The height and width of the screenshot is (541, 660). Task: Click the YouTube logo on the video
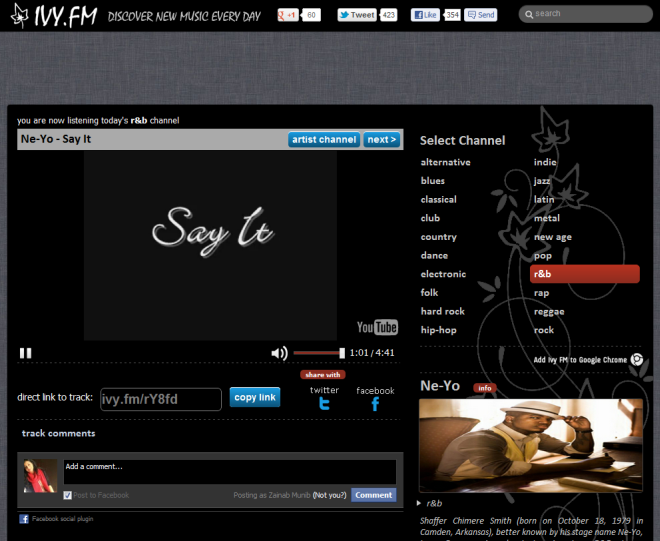(x=377, y=327)
